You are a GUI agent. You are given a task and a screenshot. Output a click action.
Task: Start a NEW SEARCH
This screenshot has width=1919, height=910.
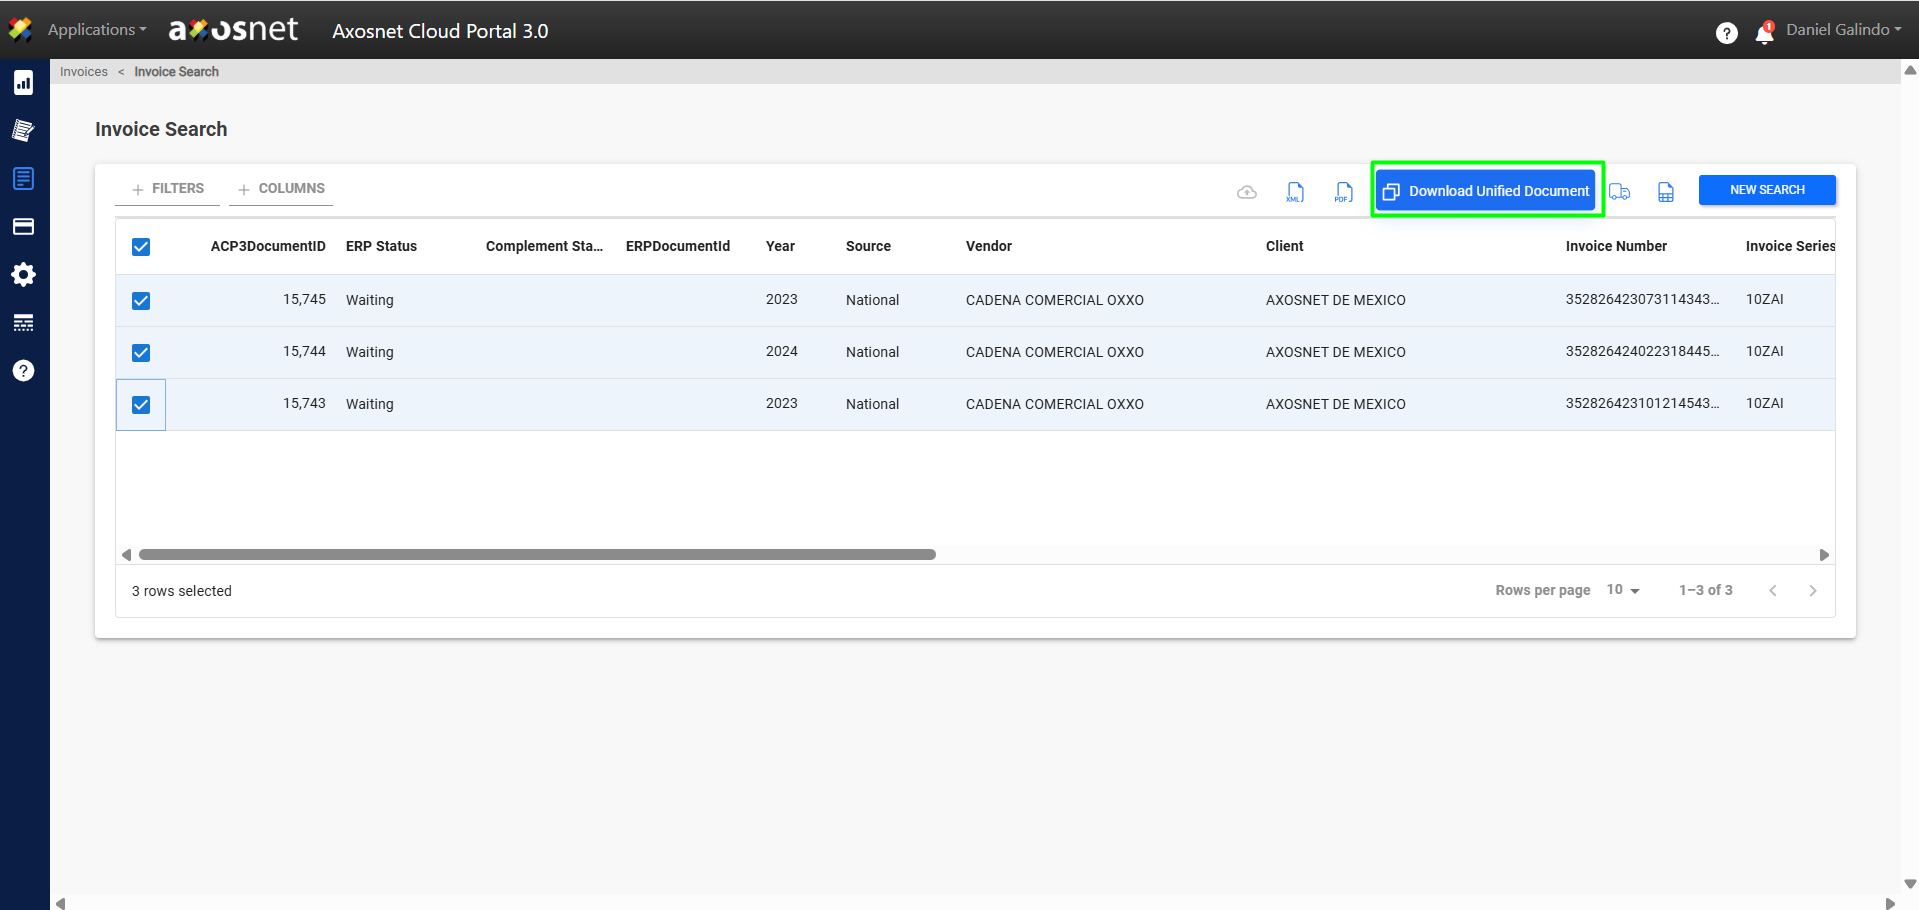click(x=1767, y=190)
